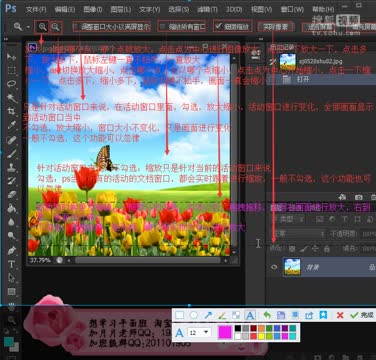Open the 3D(D) menu
Screen dimensions: 376x360
point(234,9)
